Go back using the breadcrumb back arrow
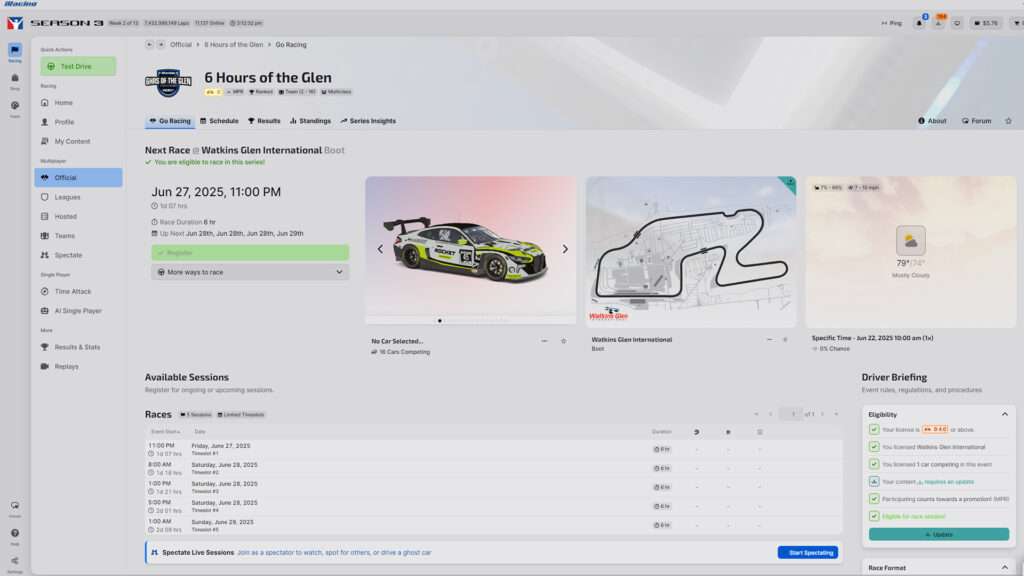The width and height of the screenshot is (1024, 576). [150, 44]
